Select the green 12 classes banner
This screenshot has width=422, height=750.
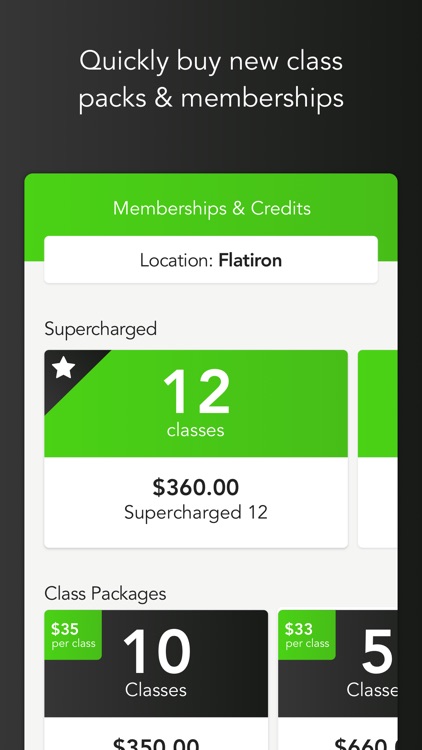[196, 403]
